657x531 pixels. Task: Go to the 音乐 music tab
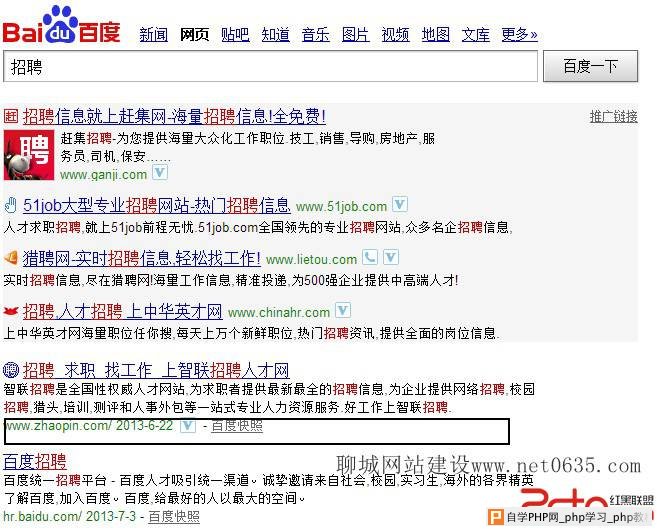pos(316,34)
